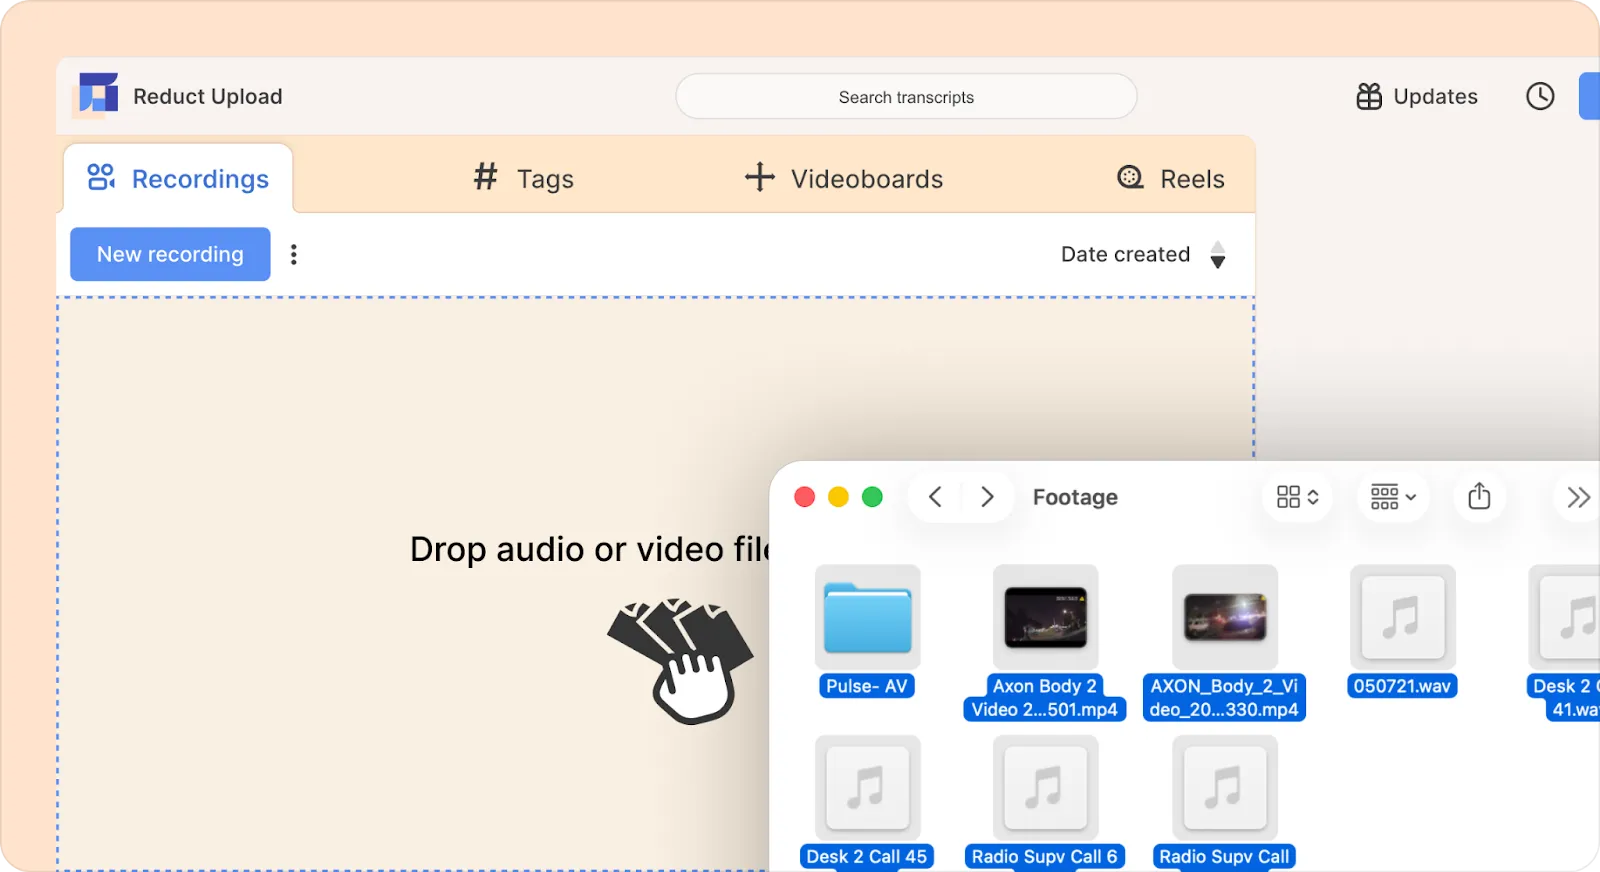The height and width of the screenshot is (872, 1600).
Task: Click the Reduct logo icon
Action: tap(98, 95)
